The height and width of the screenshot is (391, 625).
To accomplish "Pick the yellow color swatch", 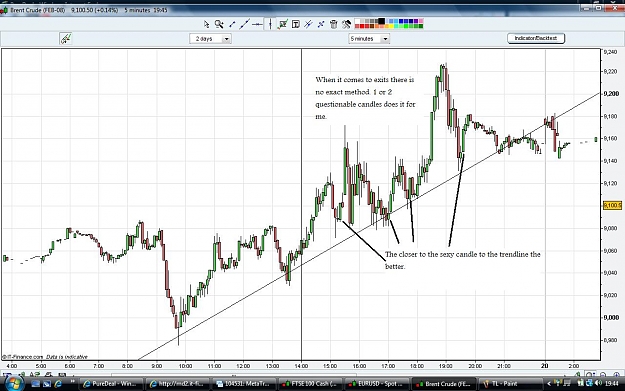I will click(391, 26).
